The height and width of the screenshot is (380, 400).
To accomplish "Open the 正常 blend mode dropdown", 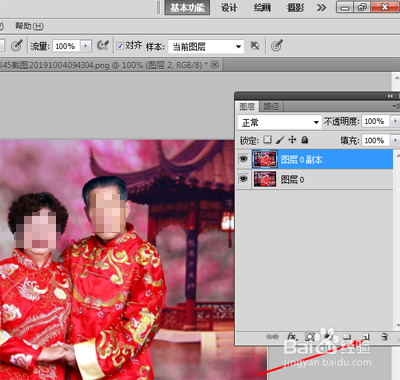I will coord(279,122).
